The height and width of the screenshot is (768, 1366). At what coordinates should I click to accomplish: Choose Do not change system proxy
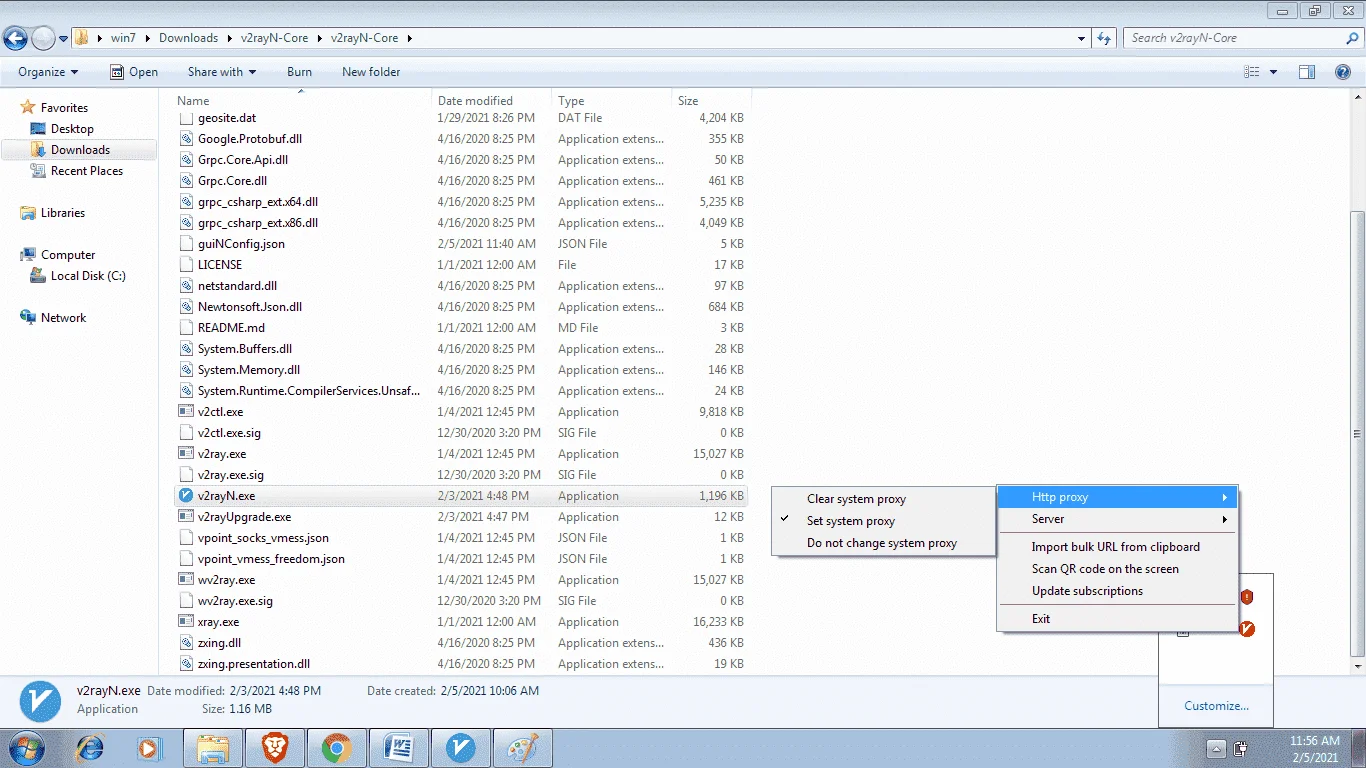click(x=884, y=543)
